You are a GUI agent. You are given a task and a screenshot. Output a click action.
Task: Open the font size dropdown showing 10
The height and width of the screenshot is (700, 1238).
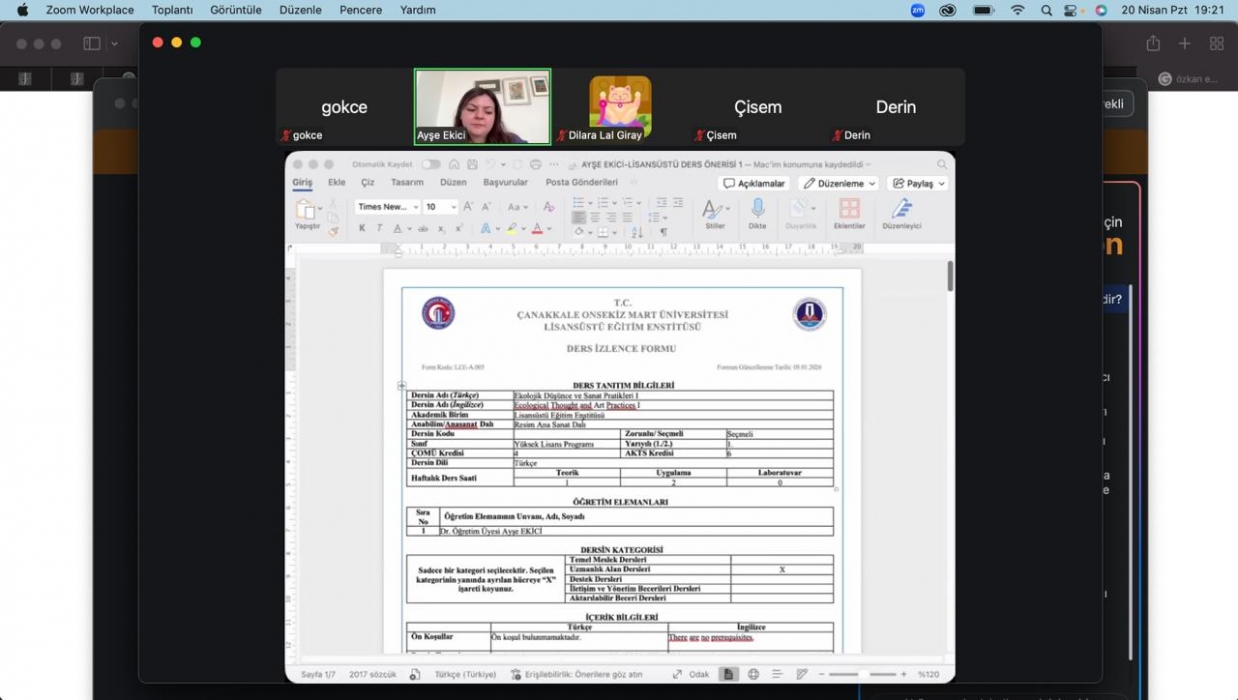click(440, 207)
